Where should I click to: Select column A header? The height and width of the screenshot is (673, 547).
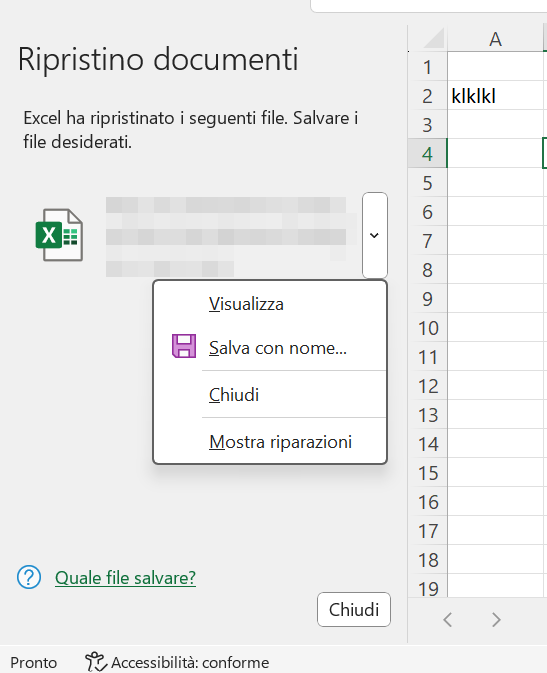[495, 39]
